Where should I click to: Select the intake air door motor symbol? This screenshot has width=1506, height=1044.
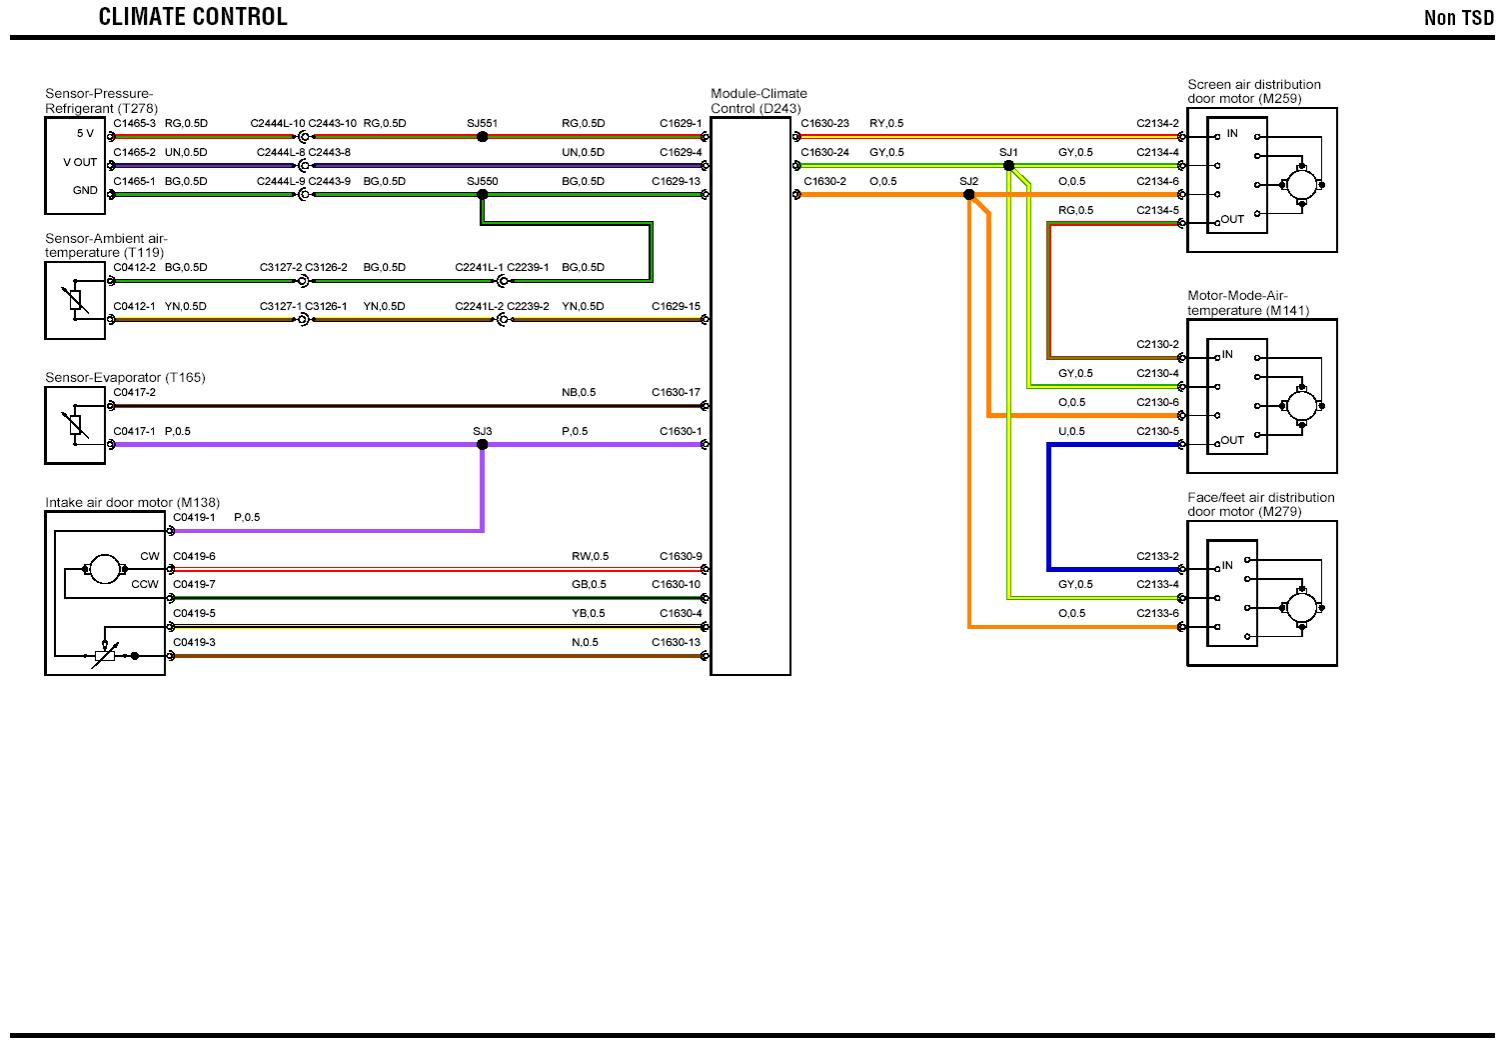click(x=103, y=569)
